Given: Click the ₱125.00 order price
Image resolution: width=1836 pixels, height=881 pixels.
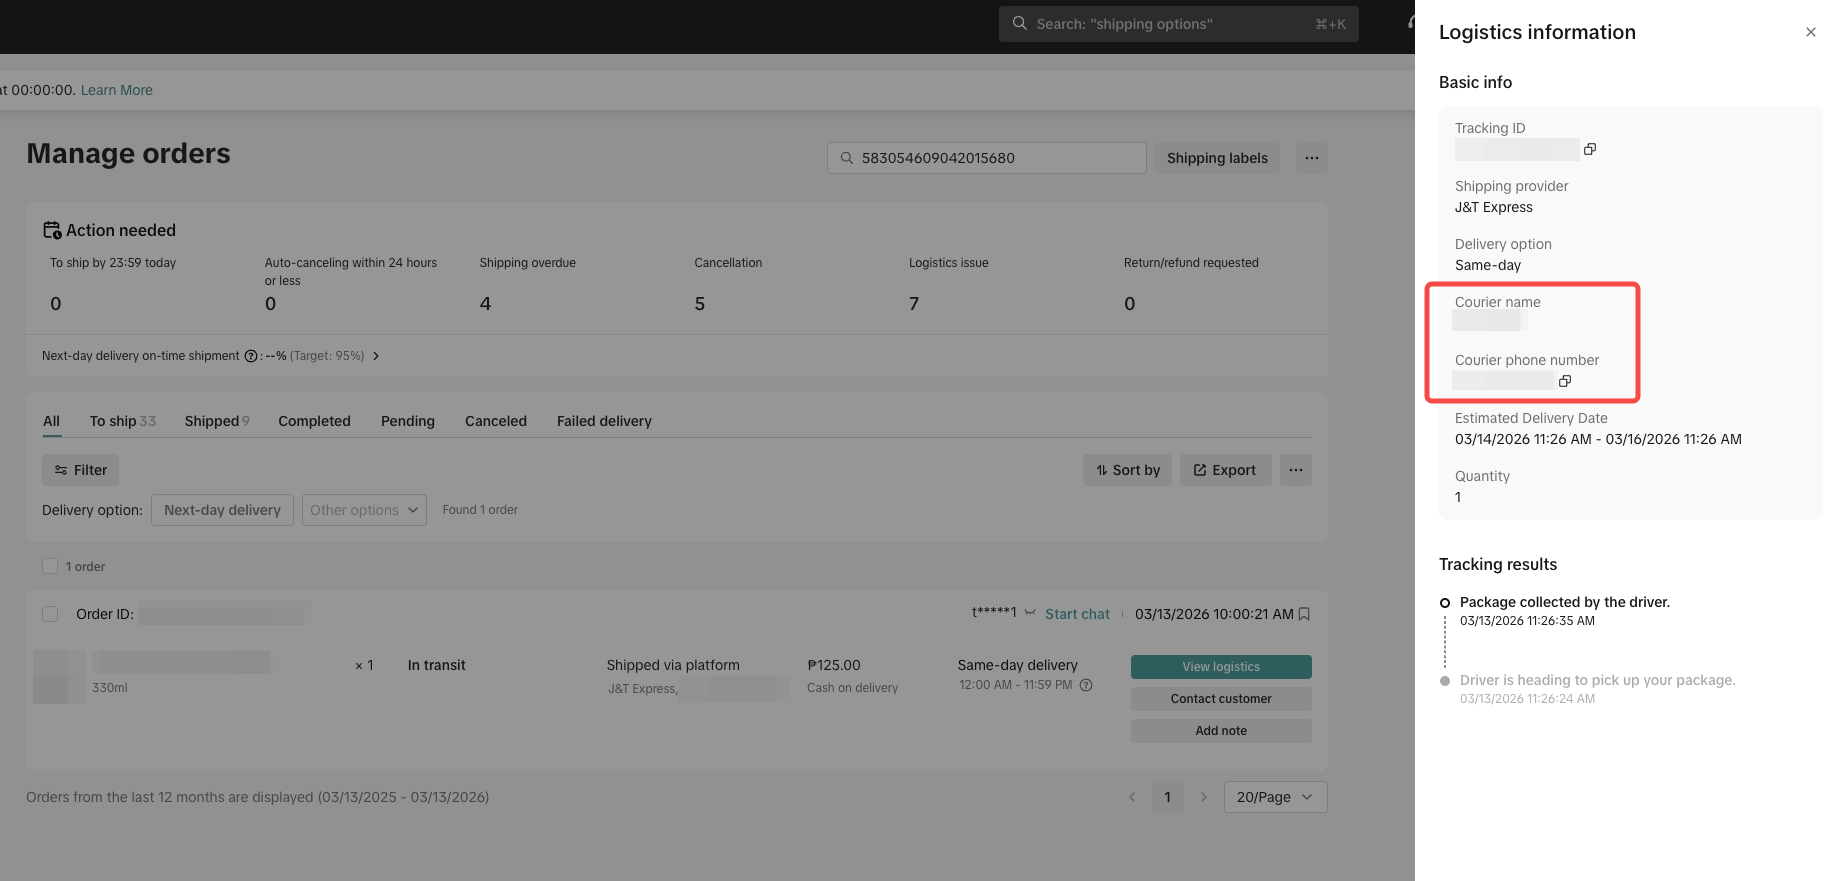Looking at the screenshot, I should (834, 665).
